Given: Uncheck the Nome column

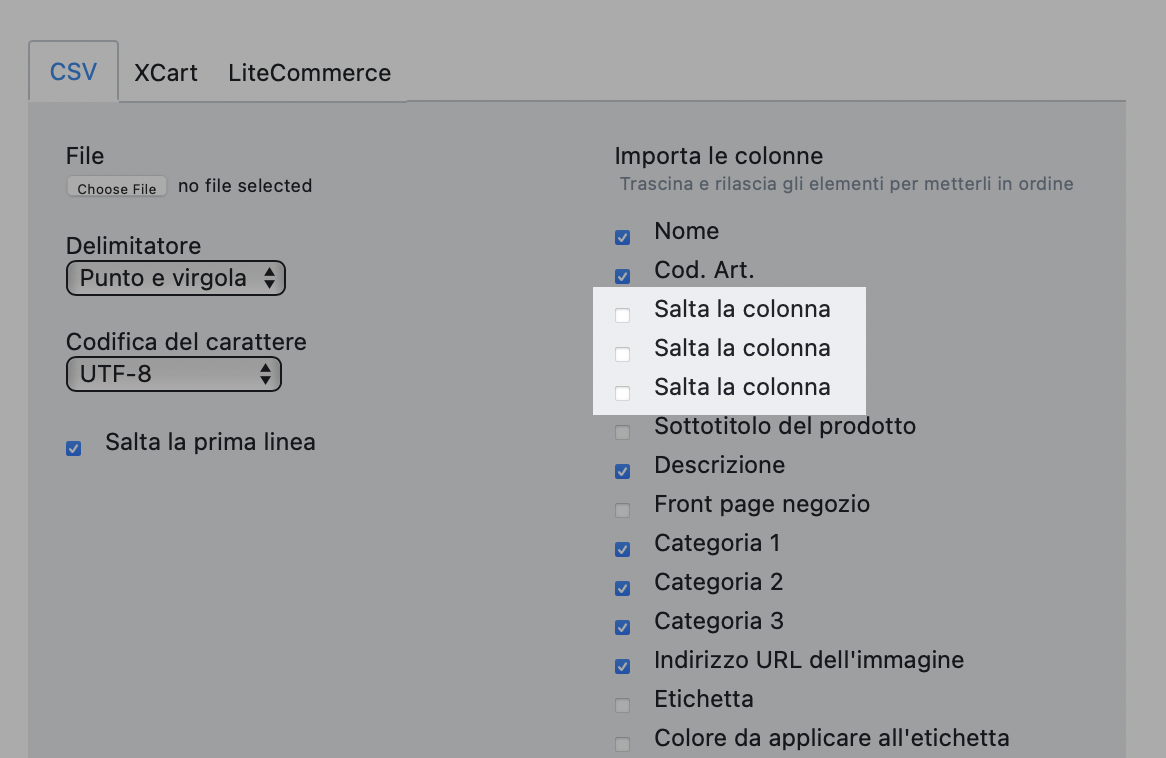Looking at the screenshot, I should pos(622,237).
